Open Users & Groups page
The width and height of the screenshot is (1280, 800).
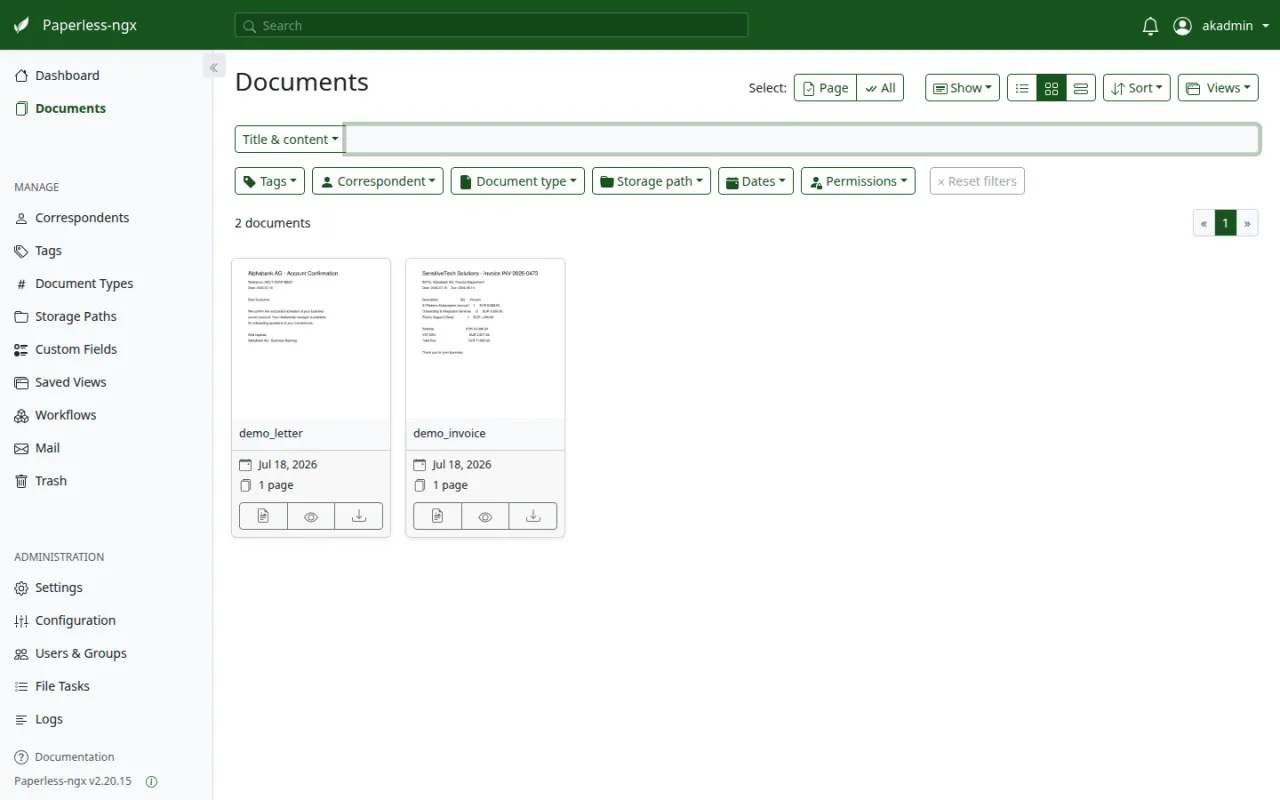[x=81, y=654]
